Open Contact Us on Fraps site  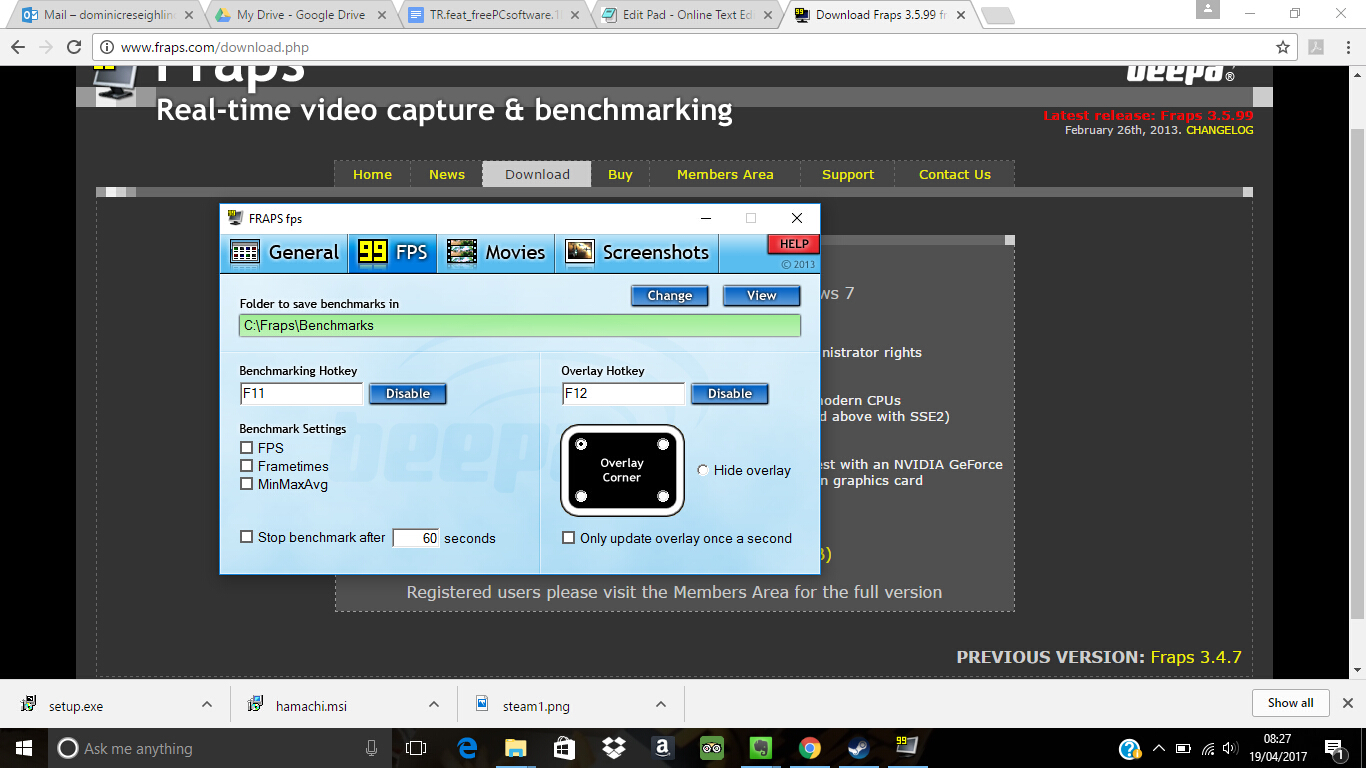coord(955,174)
